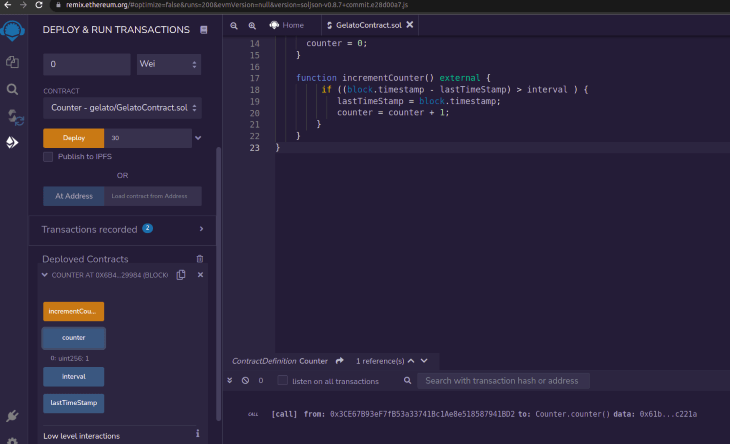The image size is (730, 444).
Task: Reload the browser page
Action: pos(39,5)
